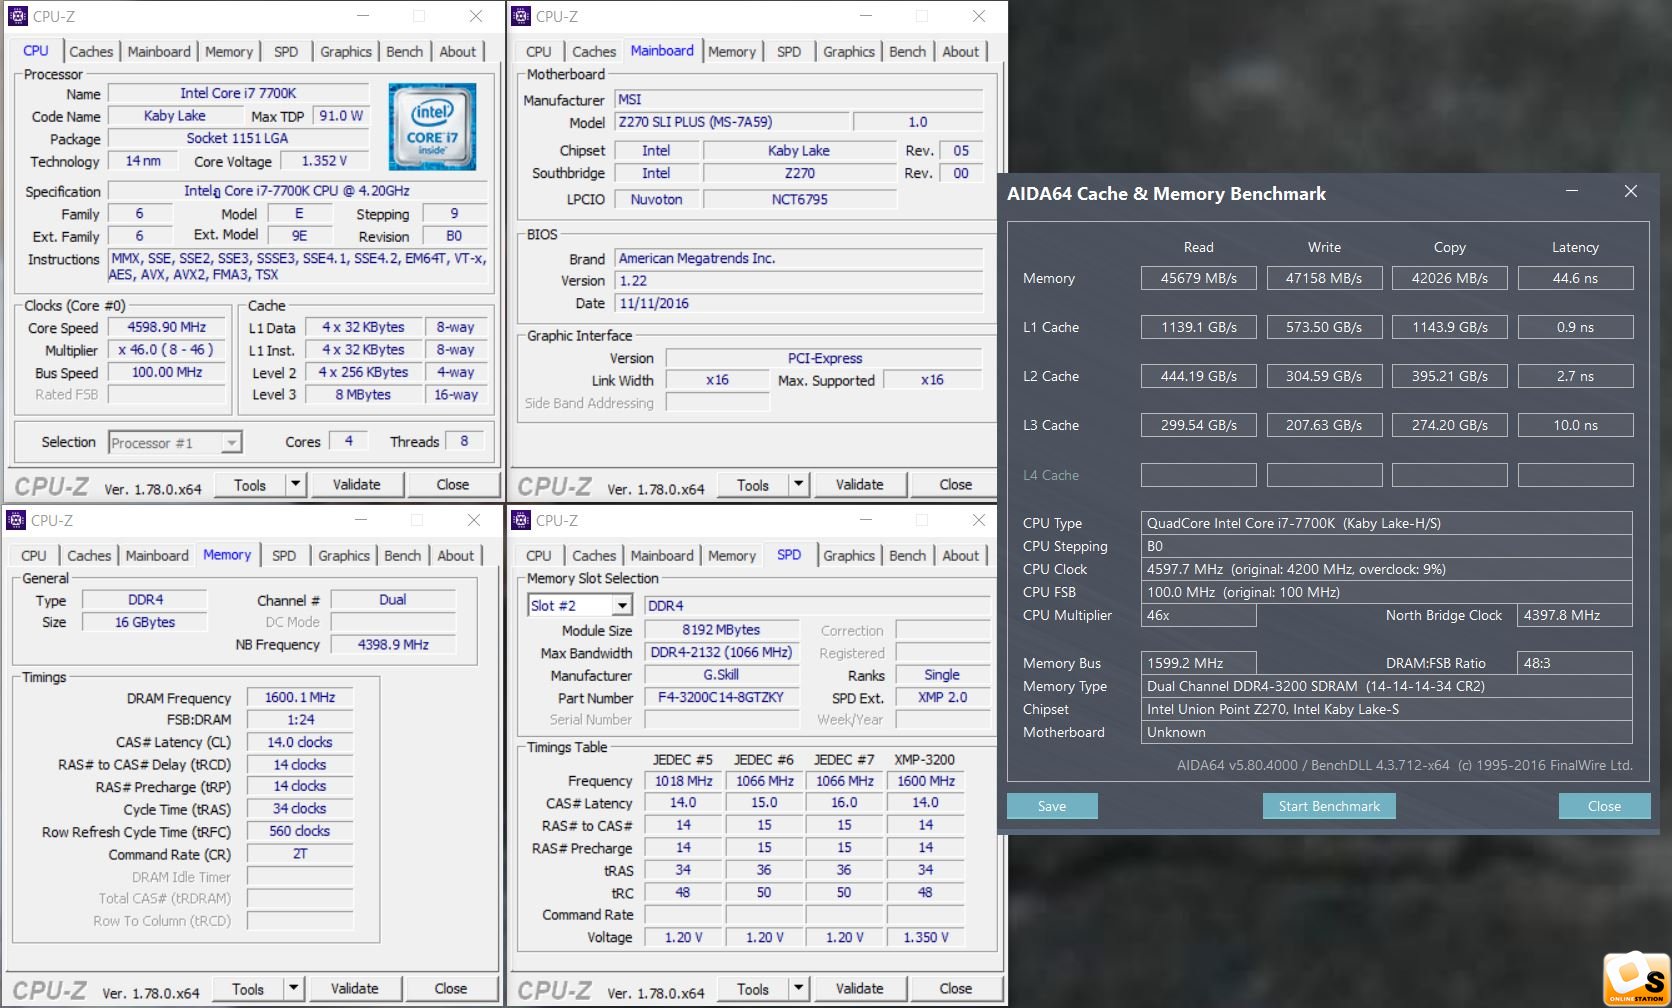The width and height of the screenshot is (1672, 1008).
Task: Switch to the Memory tab in the SPD window
Action: click(x=732, y=555)
